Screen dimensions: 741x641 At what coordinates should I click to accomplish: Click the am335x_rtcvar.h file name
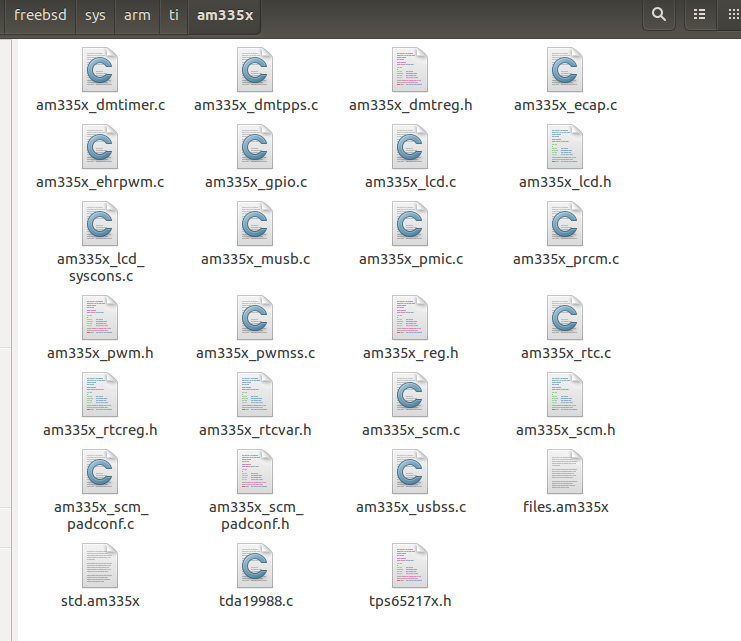coord(255,430)
